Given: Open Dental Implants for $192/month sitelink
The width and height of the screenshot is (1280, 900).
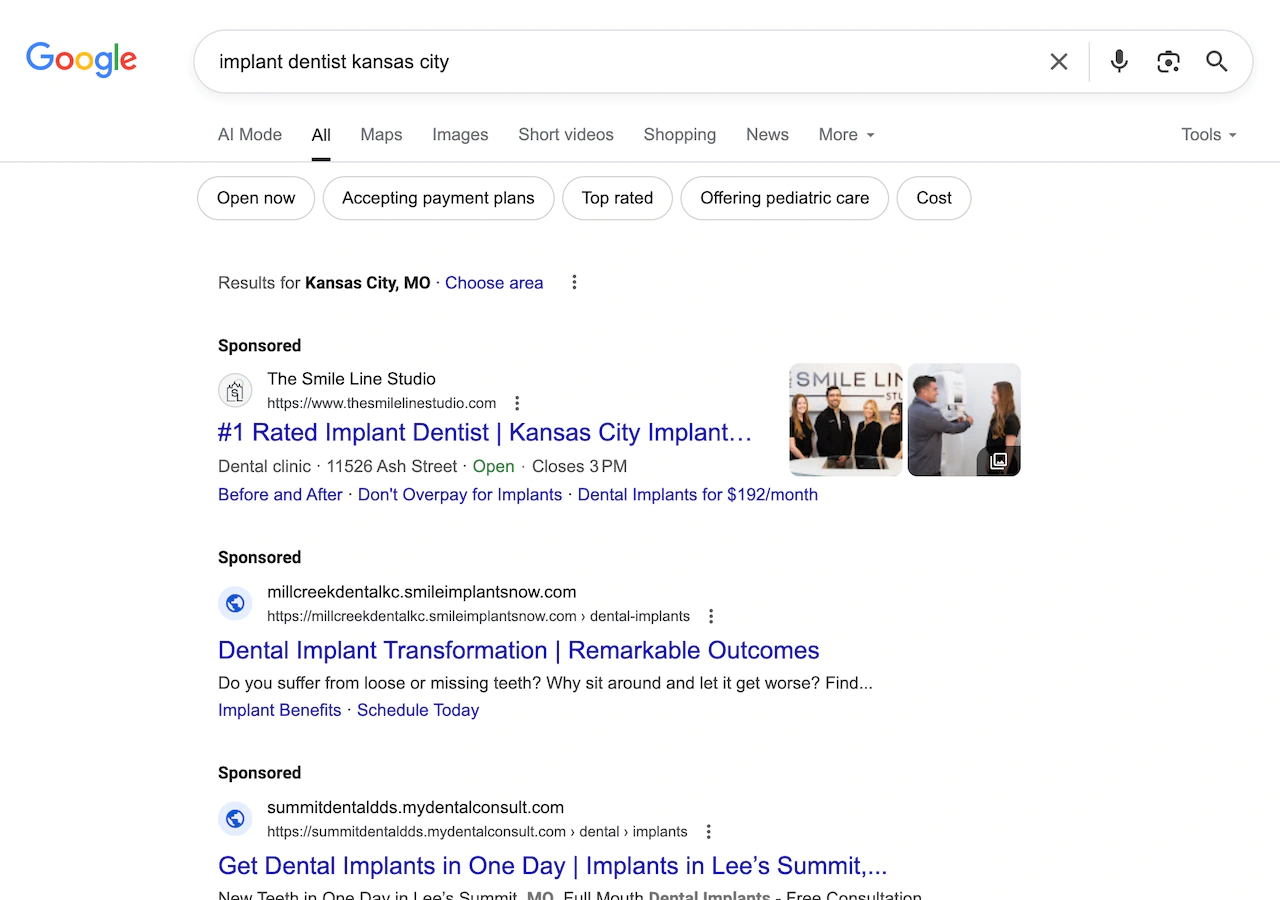Looking at the screenshot, I should pos(698,495).
